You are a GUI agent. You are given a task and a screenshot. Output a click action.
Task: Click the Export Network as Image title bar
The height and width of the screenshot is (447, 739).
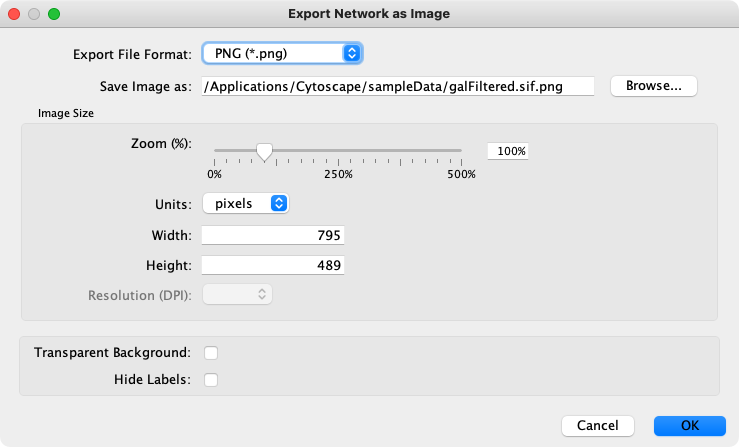pos(369,14)
